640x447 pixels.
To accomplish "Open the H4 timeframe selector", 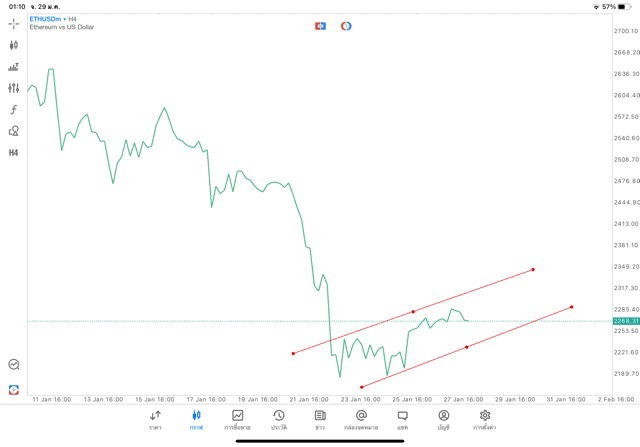I will point(14,153).
